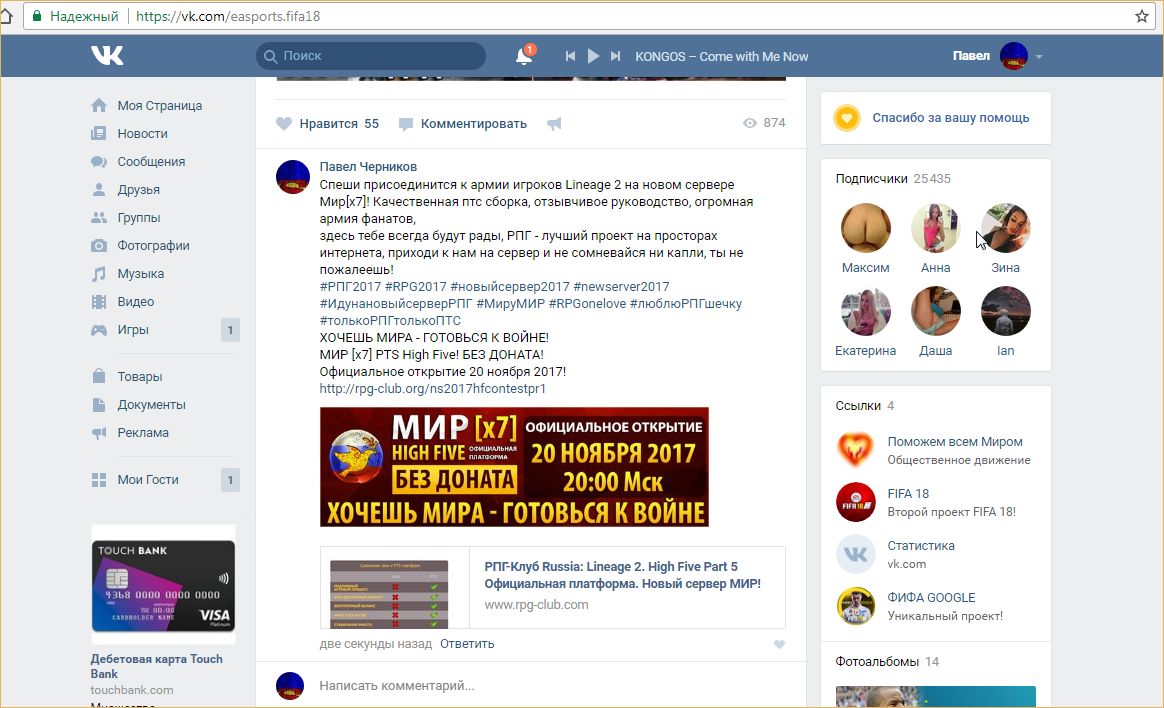This screenshot has width=1164, height=708.
Task: Play the KONGOS track
Action: click(593, 56)
